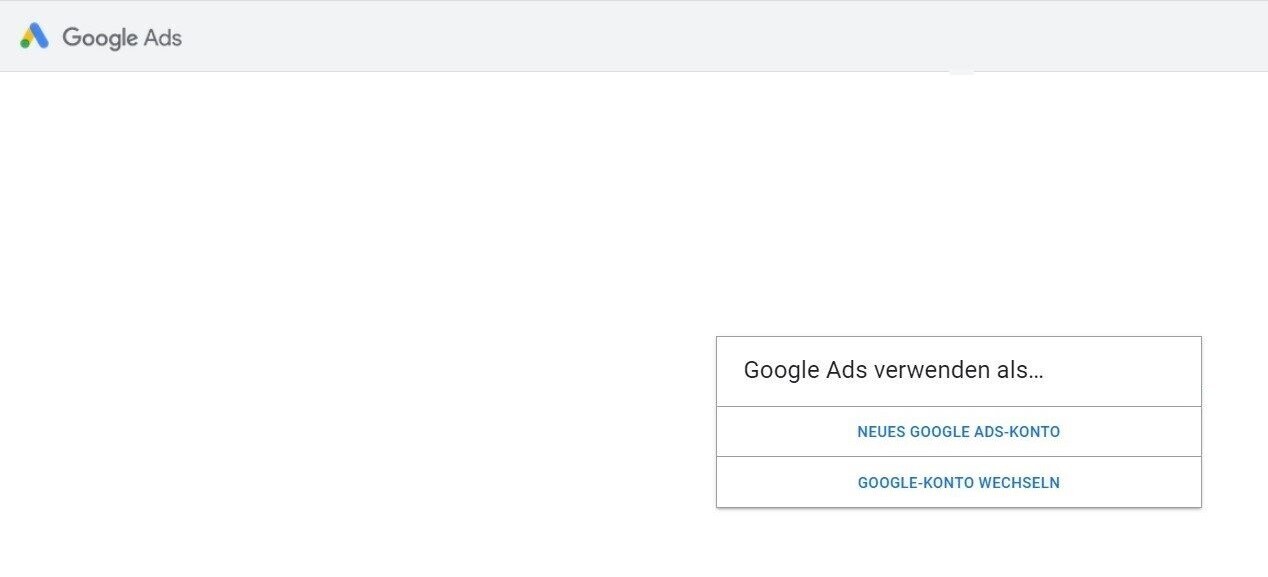
Task: Click blank space right of Google-Konto wechseln text
Action: coord(1130,482)
